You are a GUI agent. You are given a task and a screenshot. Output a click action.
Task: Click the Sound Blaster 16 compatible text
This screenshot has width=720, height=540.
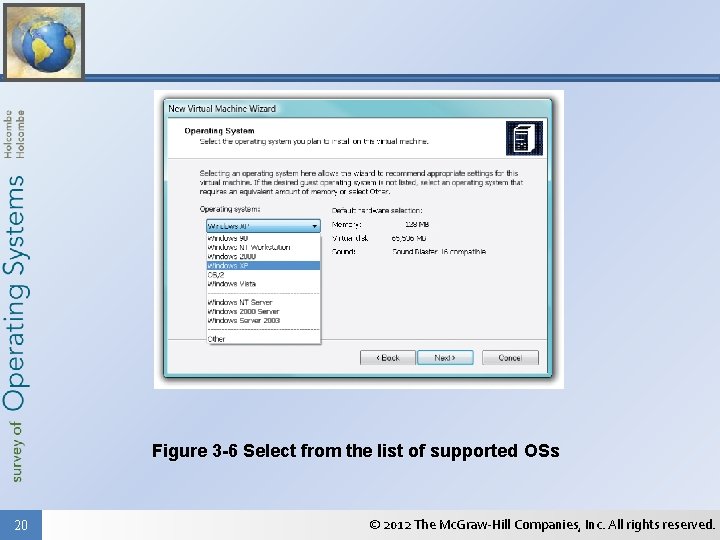(439, 252)
